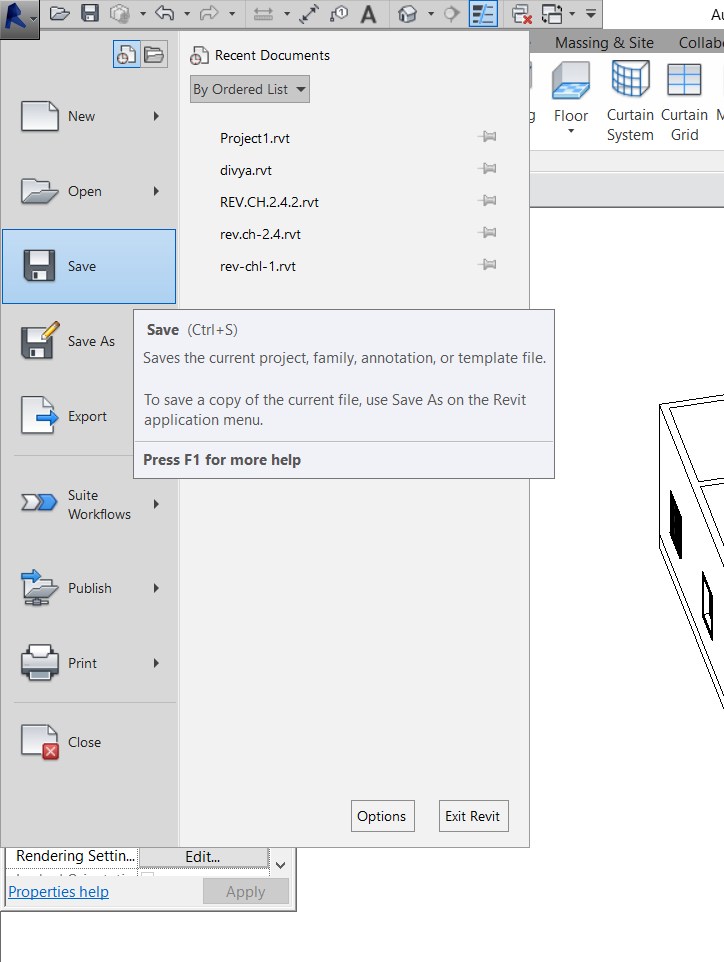Choose Open in the application menu
This screenshot has width=724, height=962.
pos(89,191)
